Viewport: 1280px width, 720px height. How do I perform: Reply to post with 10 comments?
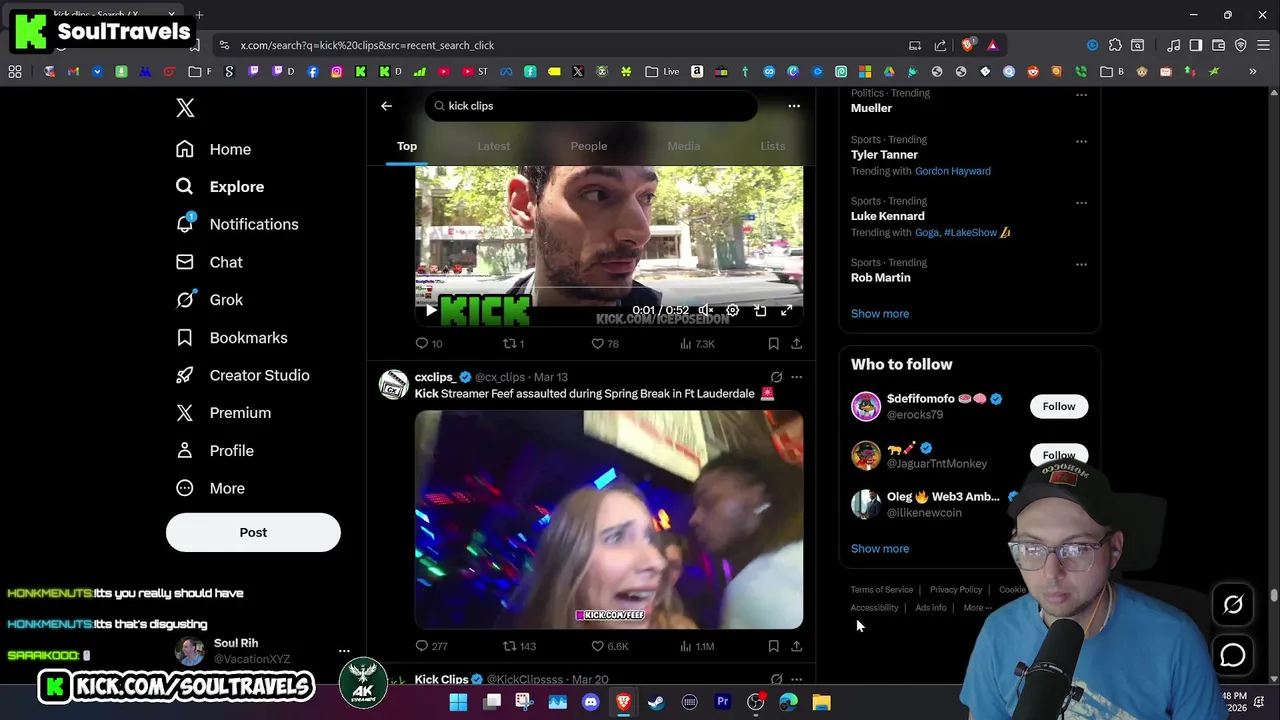pyautogui.click(x=429, y=344)
